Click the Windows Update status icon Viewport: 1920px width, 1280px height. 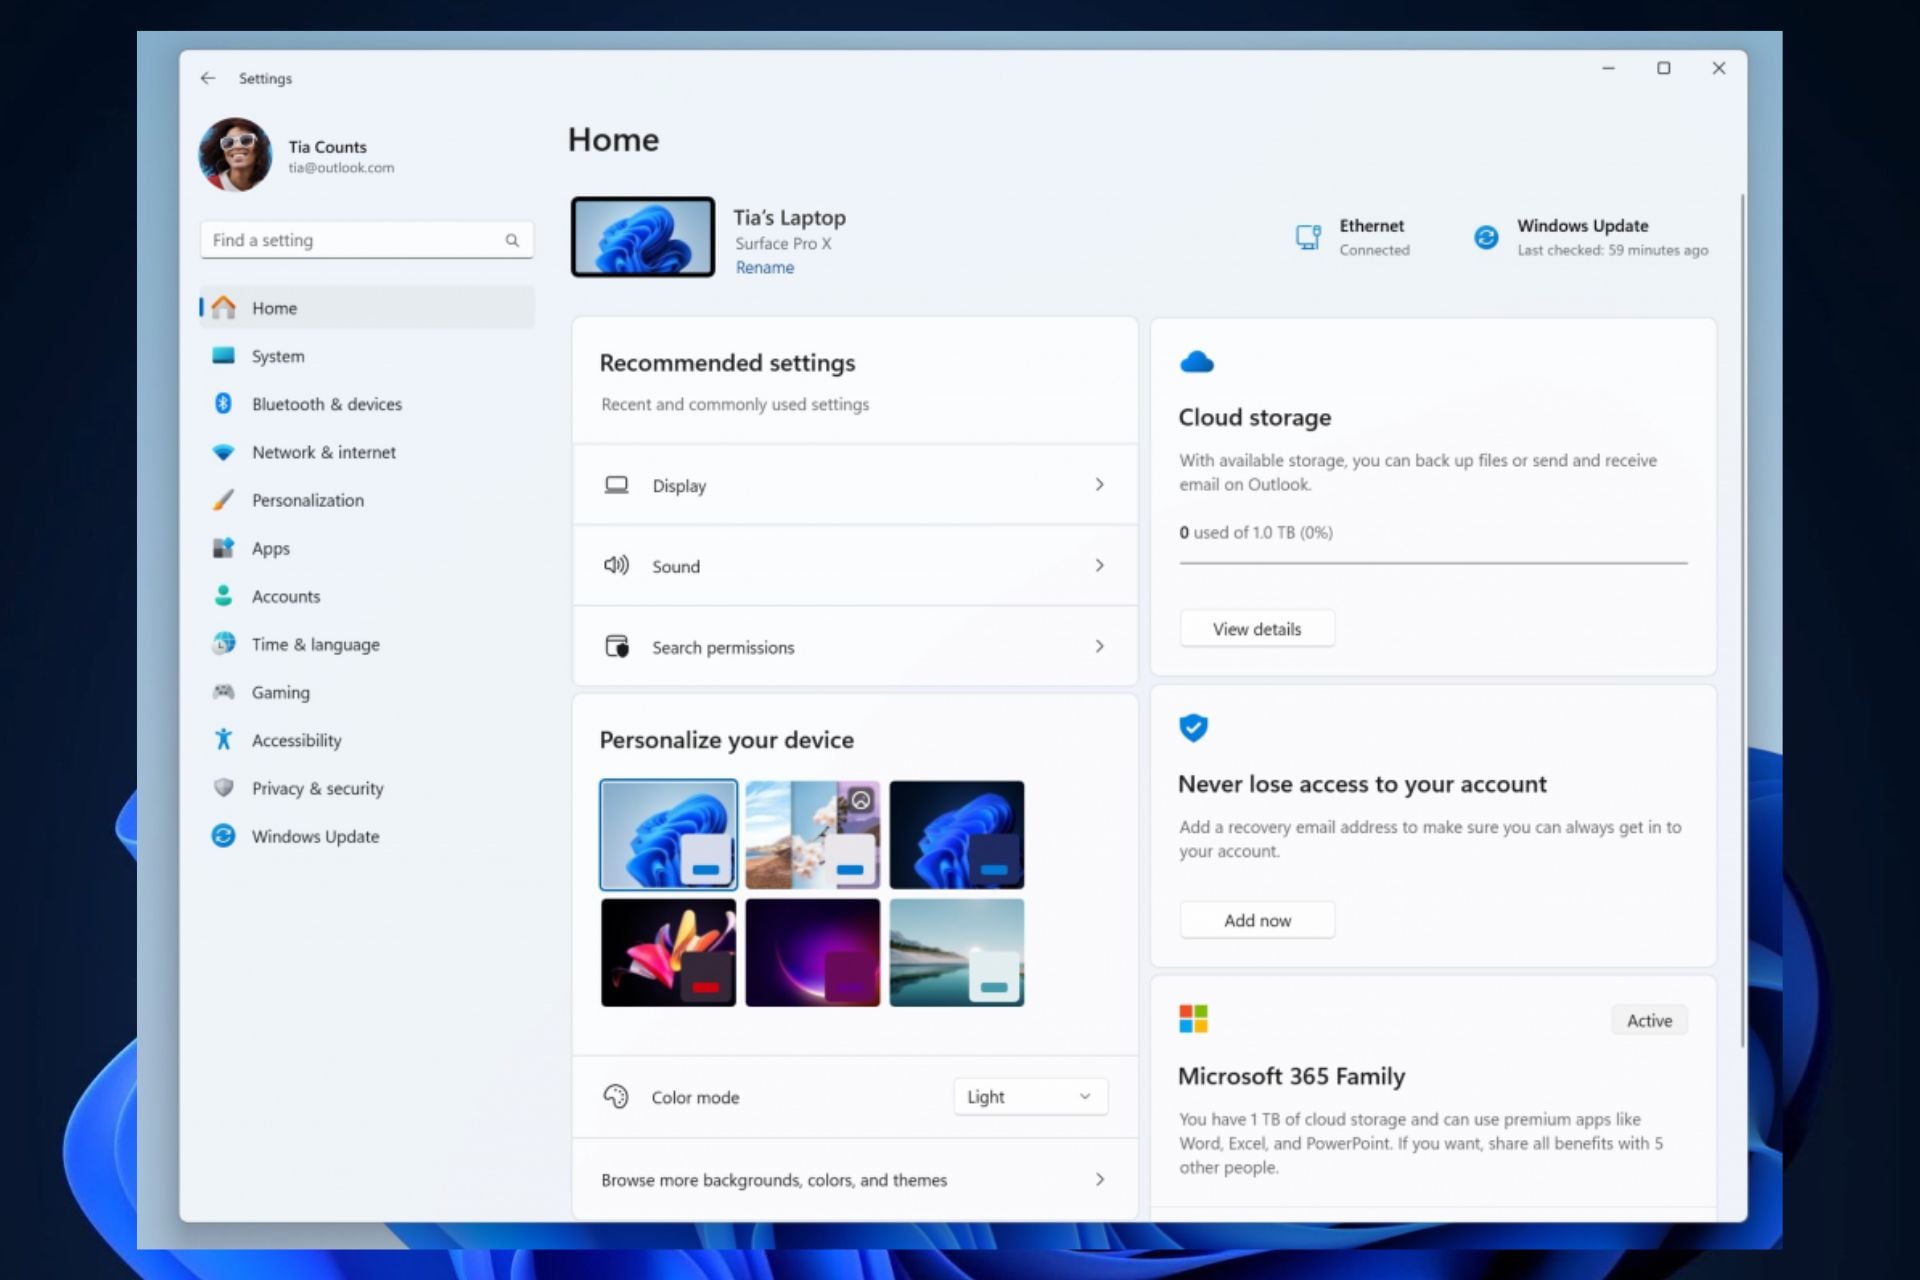coord(1486,237)
